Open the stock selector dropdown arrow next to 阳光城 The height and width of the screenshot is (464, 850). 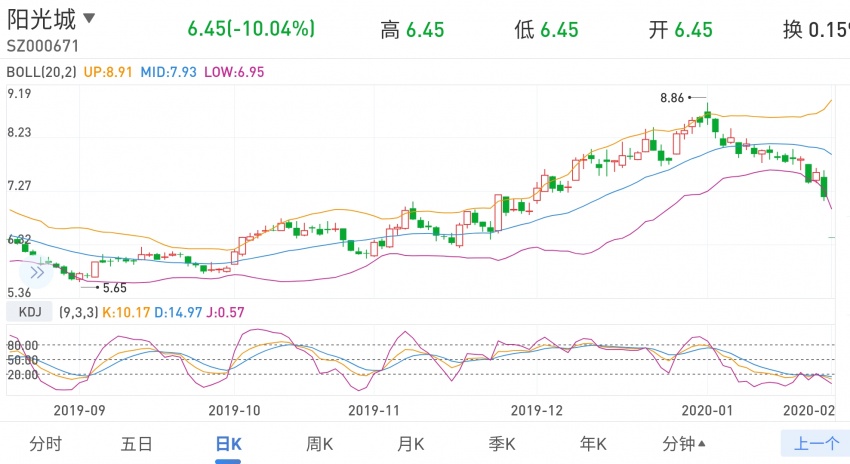coord(89,18)
